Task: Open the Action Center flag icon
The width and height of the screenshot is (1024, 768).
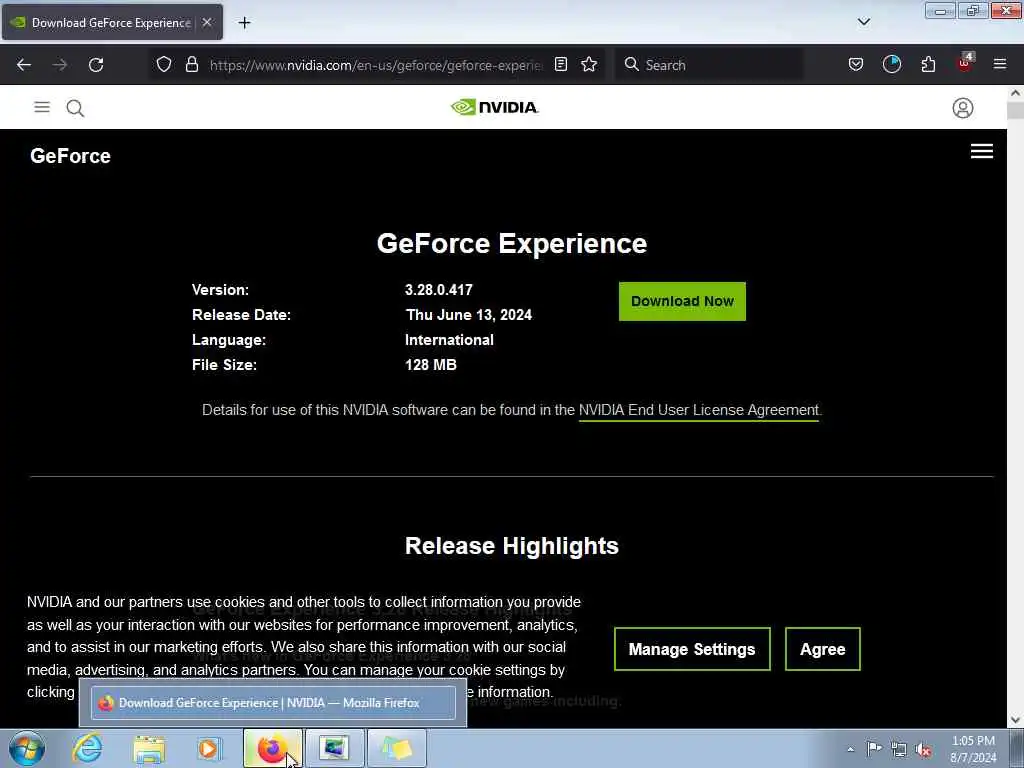Action: [x=874, y=748]
